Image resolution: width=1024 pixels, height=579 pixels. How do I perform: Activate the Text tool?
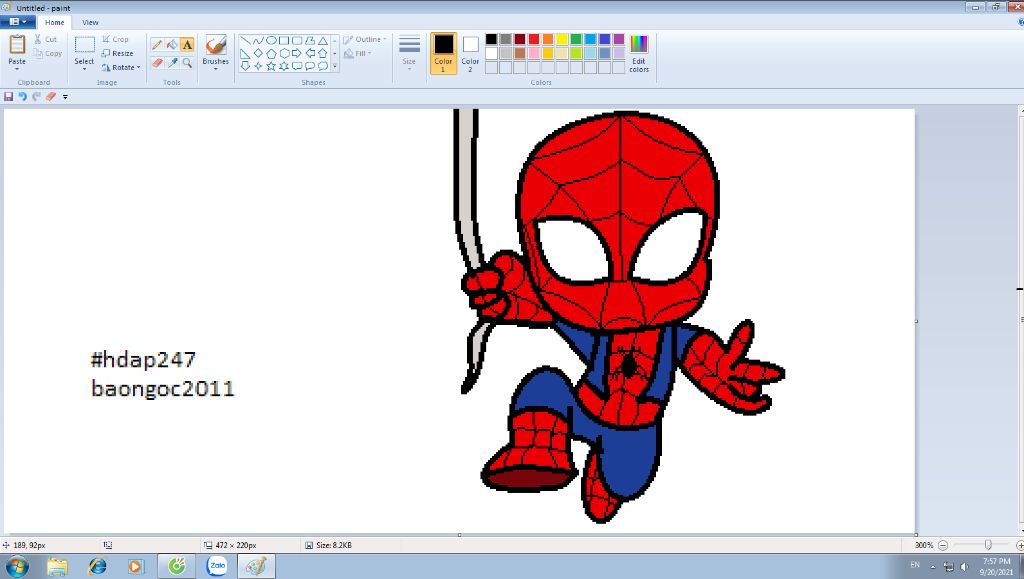(x=187, y=45)
